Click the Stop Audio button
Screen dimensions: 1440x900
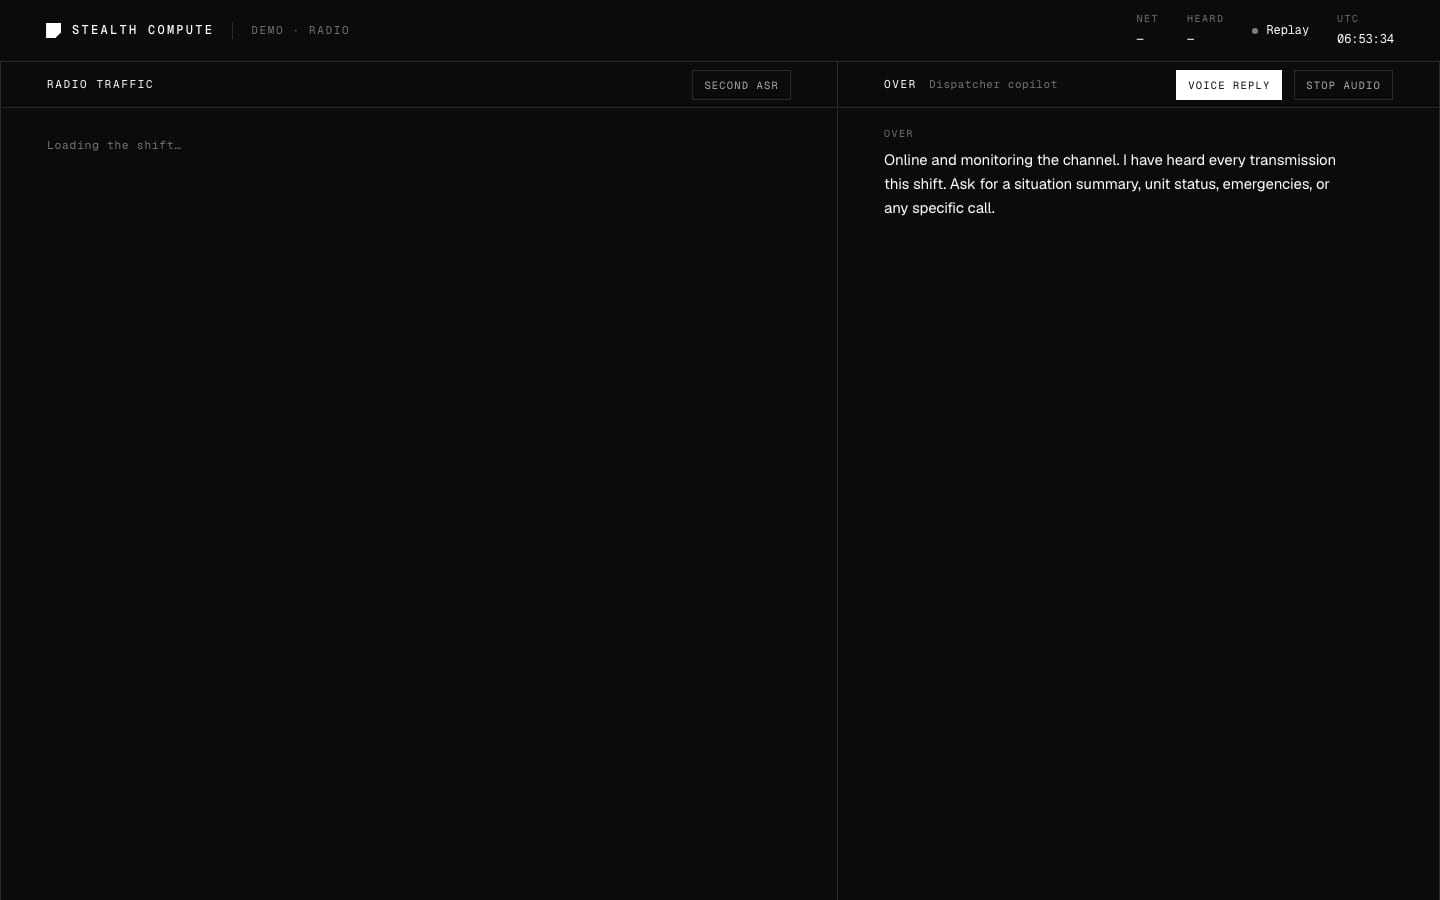1343,85
